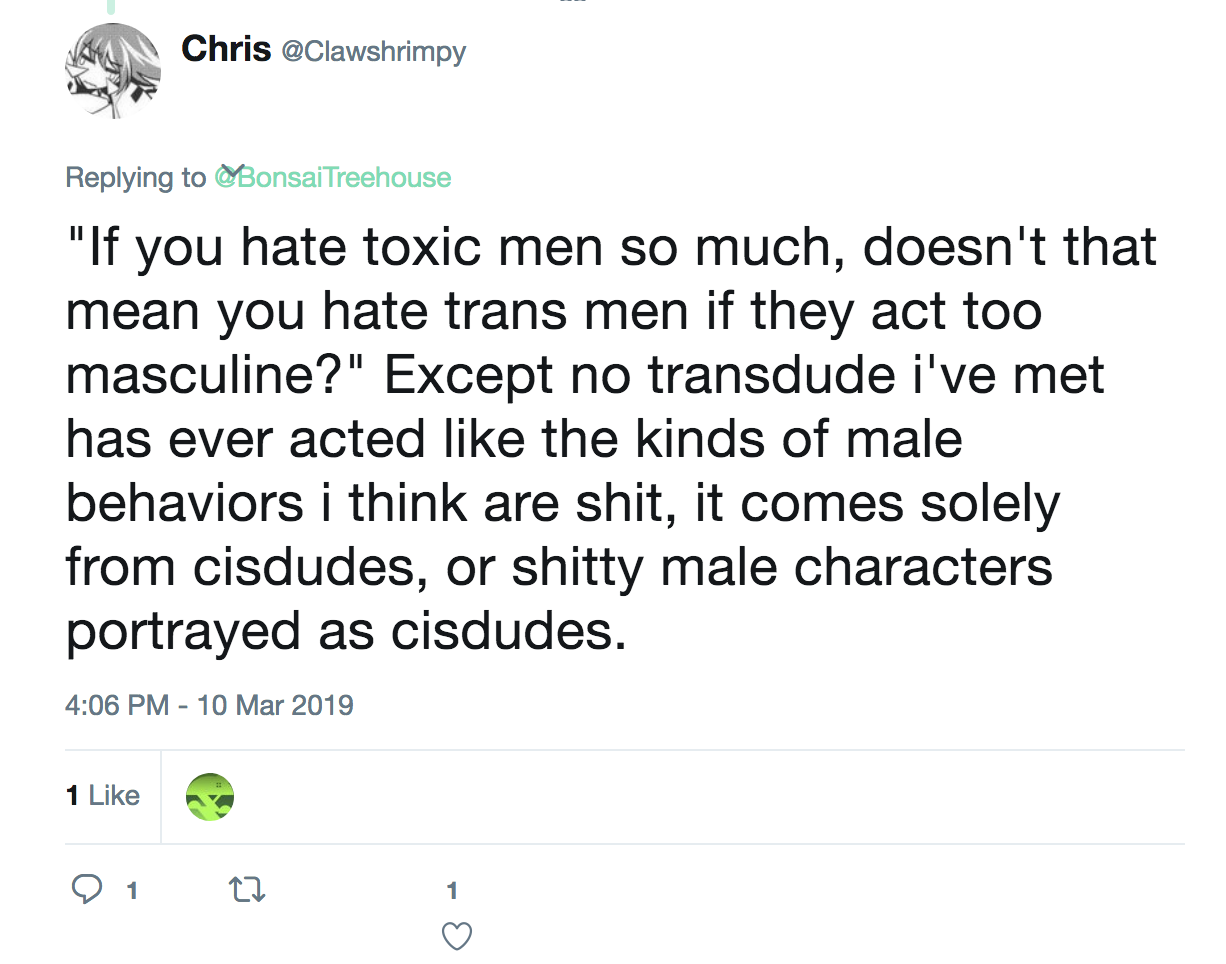Open the @BonsaiTreehouse mention link
This screenshot has height=964, width=1226.
click(333, 178)
